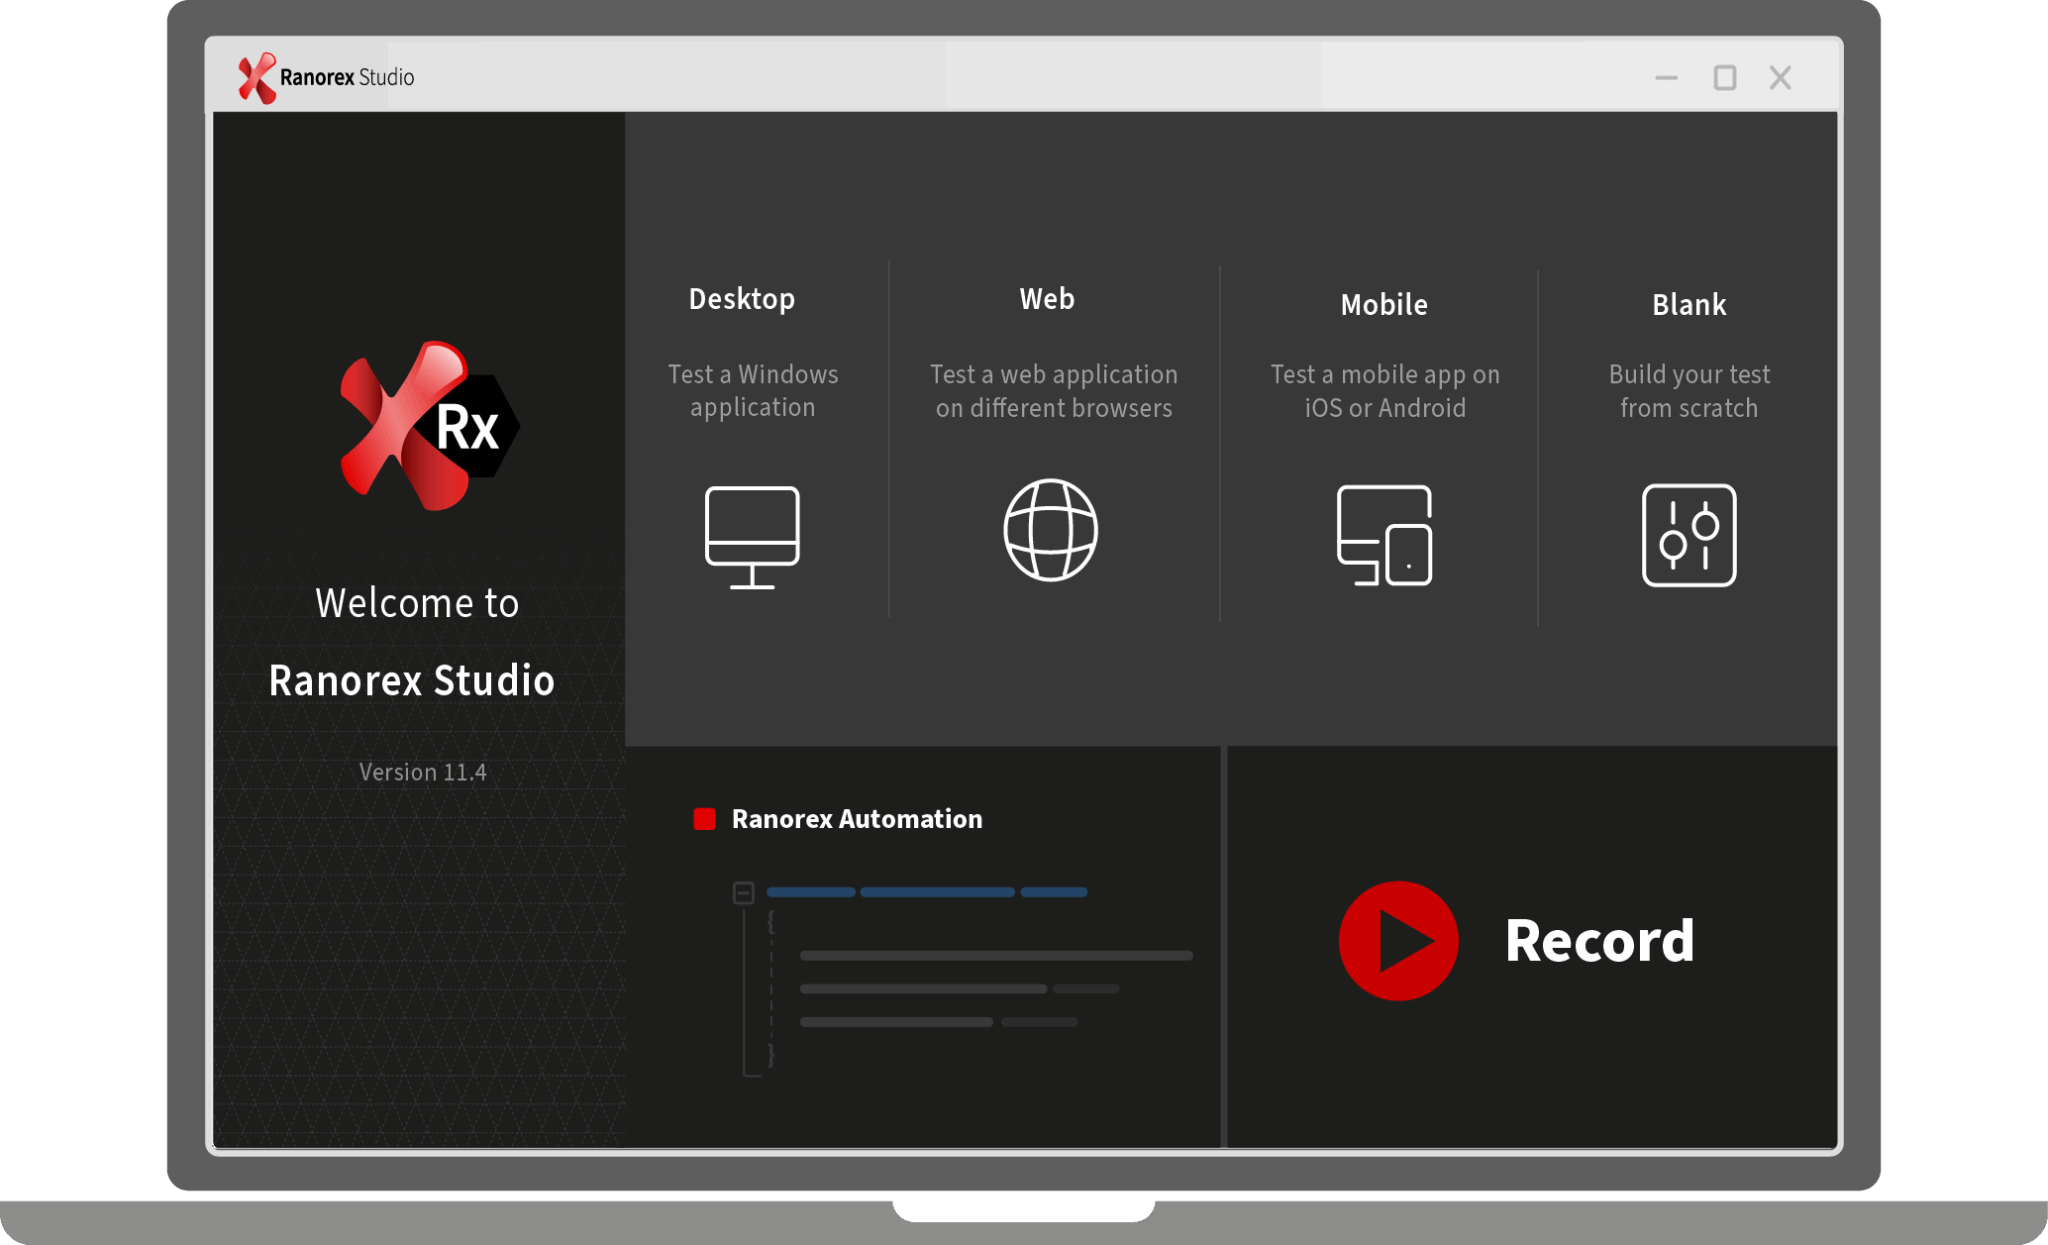Click the red square beside Ranorex Automation
This screenshot has height=1245, width=2048.
click(705, 818)
